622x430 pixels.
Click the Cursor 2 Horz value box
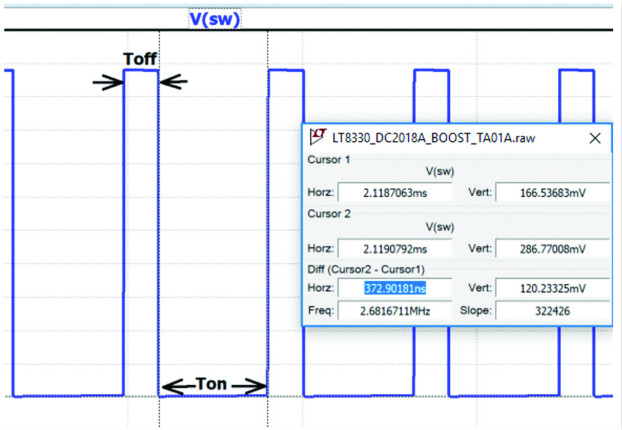[395, 248]
